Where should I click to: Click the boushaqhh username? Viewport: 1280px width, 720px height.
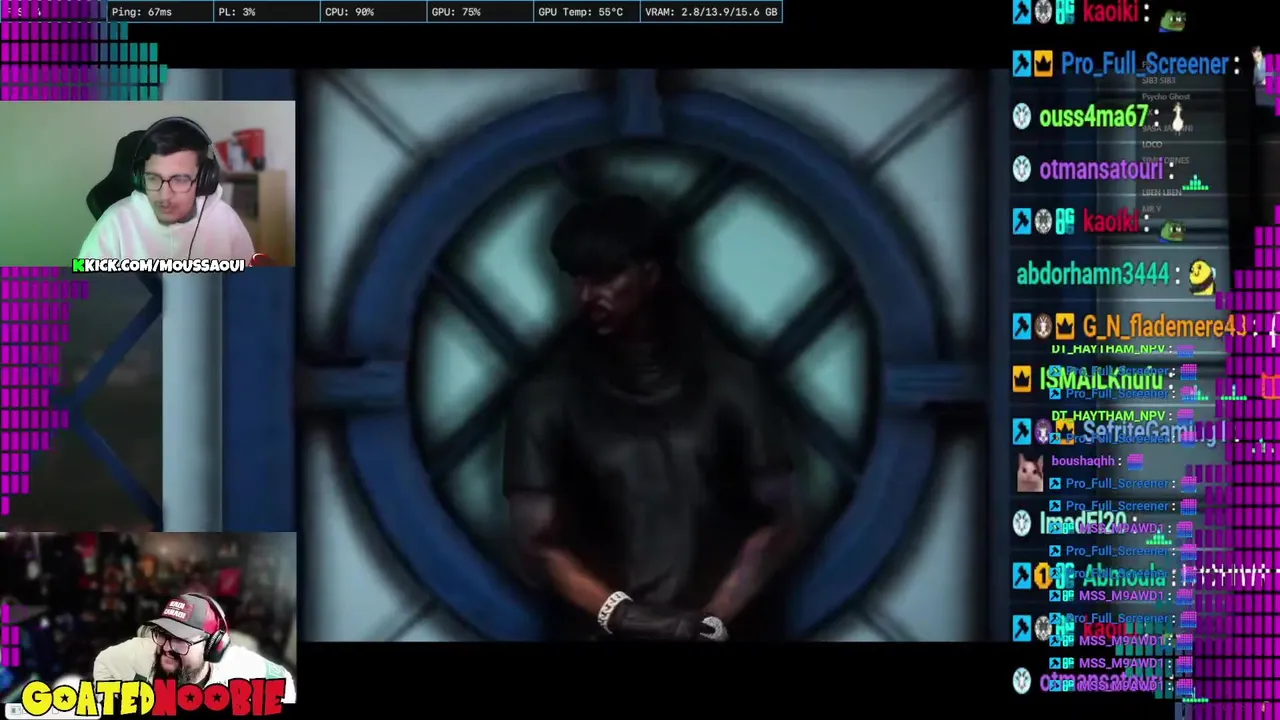click(x=1082, y=461)
